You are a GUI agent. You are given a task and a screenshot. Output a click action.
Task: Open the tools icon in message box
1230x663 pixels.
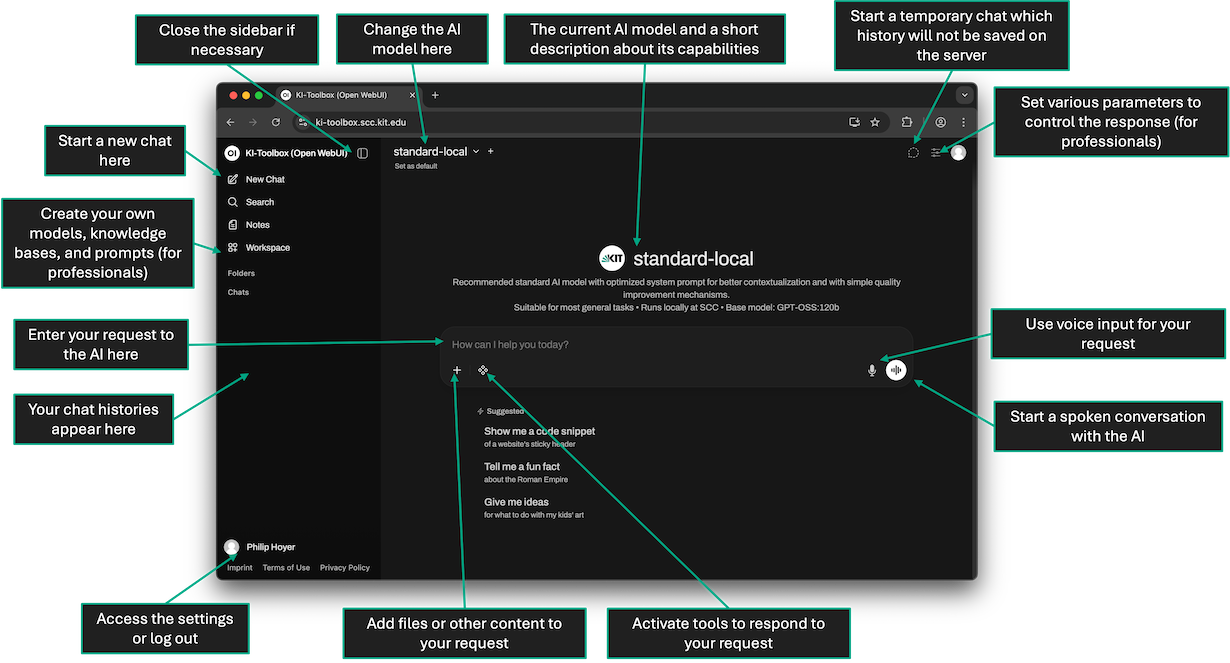click(x=482, y=370)
